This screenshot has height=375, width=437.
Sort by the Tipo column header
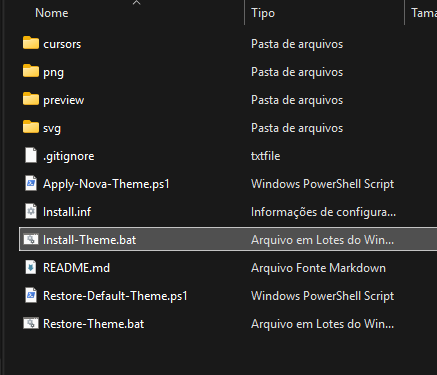pos(263,13)
